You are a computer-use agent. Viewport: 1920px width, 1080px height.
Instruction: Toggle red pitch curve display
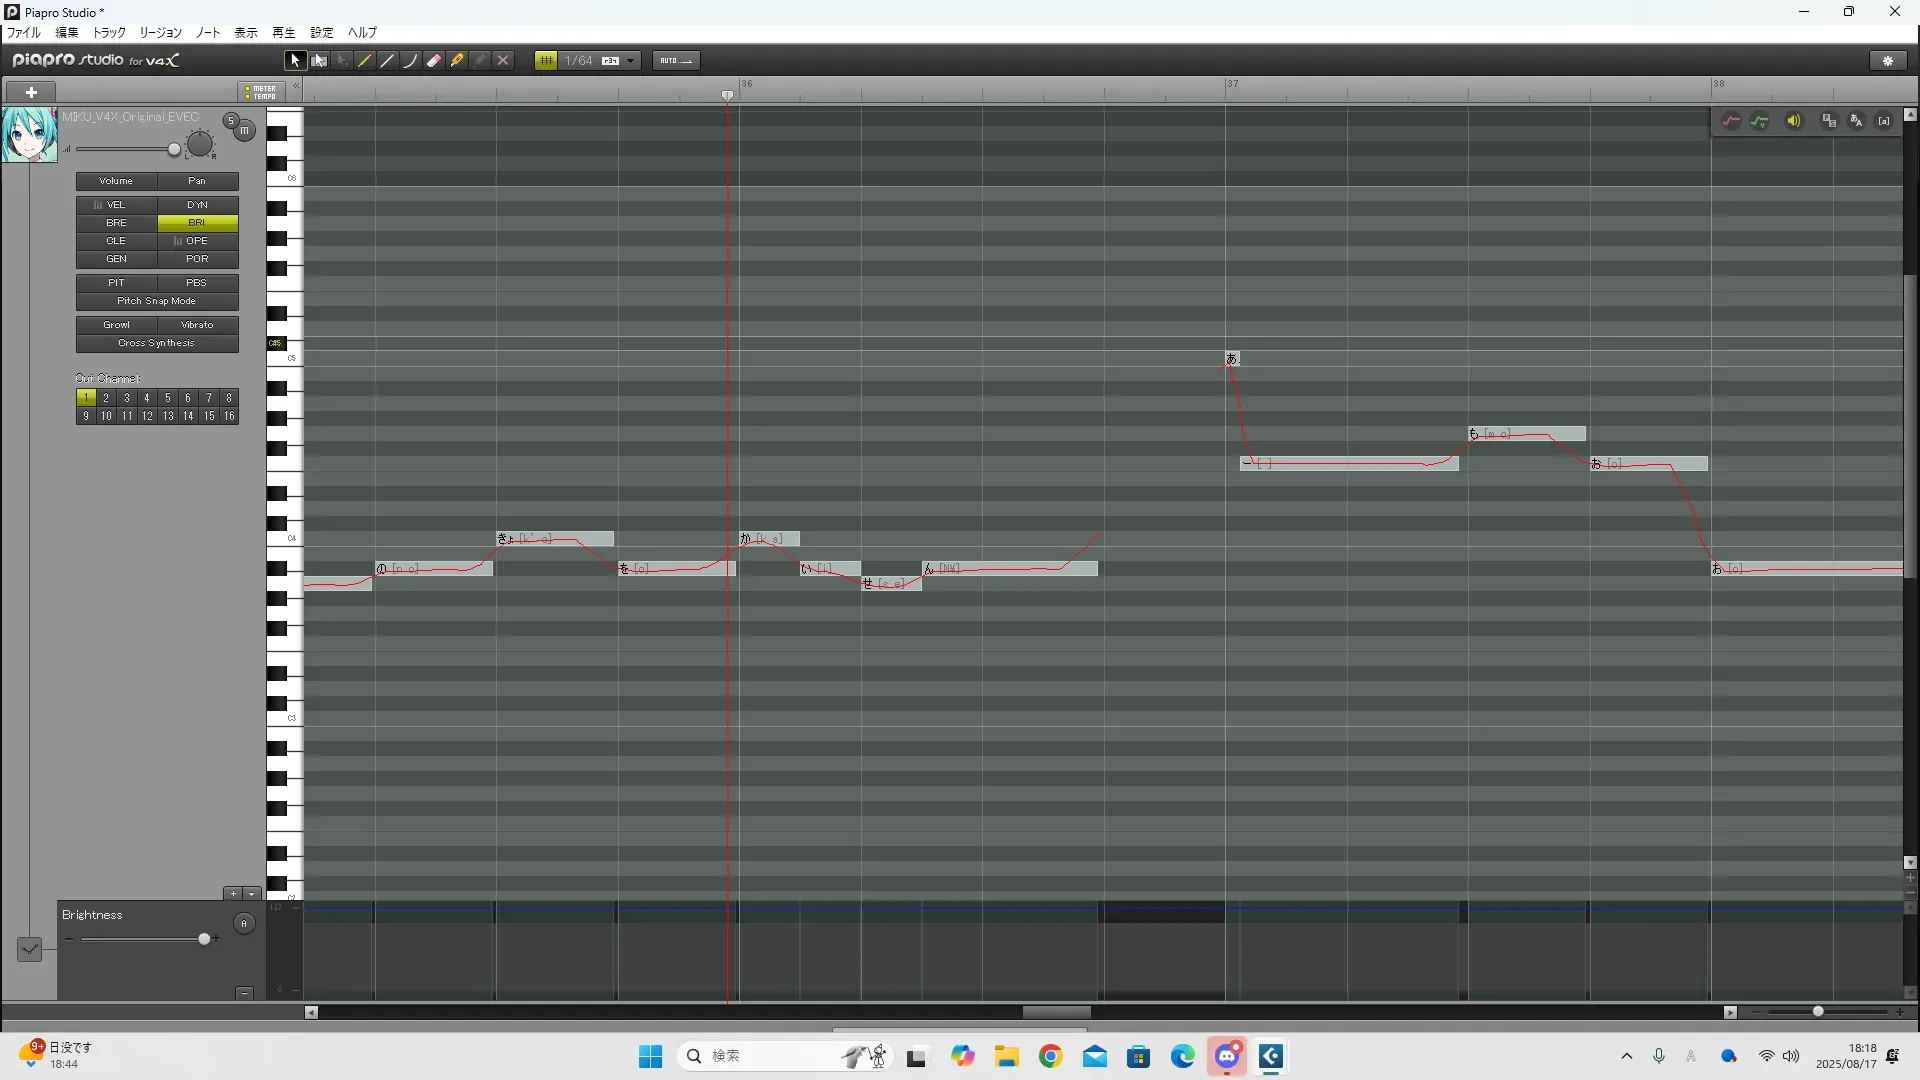coord(1731,121)
